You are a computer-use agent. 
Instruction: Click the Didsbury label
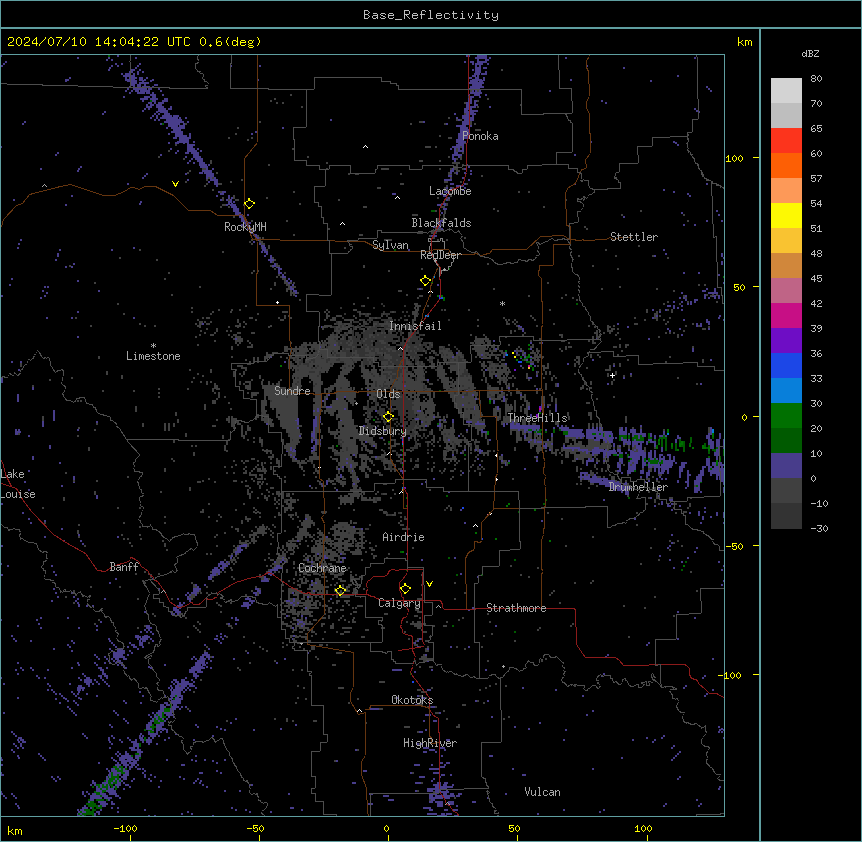coord(383,431)
